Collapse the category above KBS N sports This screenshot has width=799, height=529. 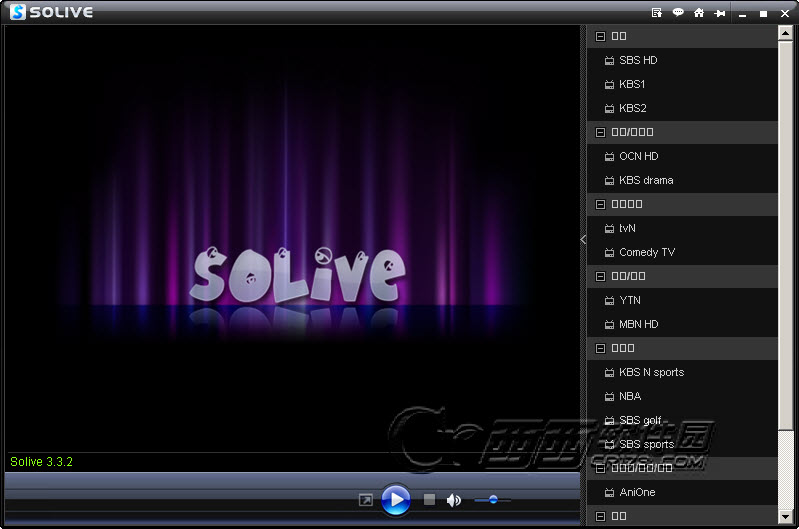tap(600, 348)
